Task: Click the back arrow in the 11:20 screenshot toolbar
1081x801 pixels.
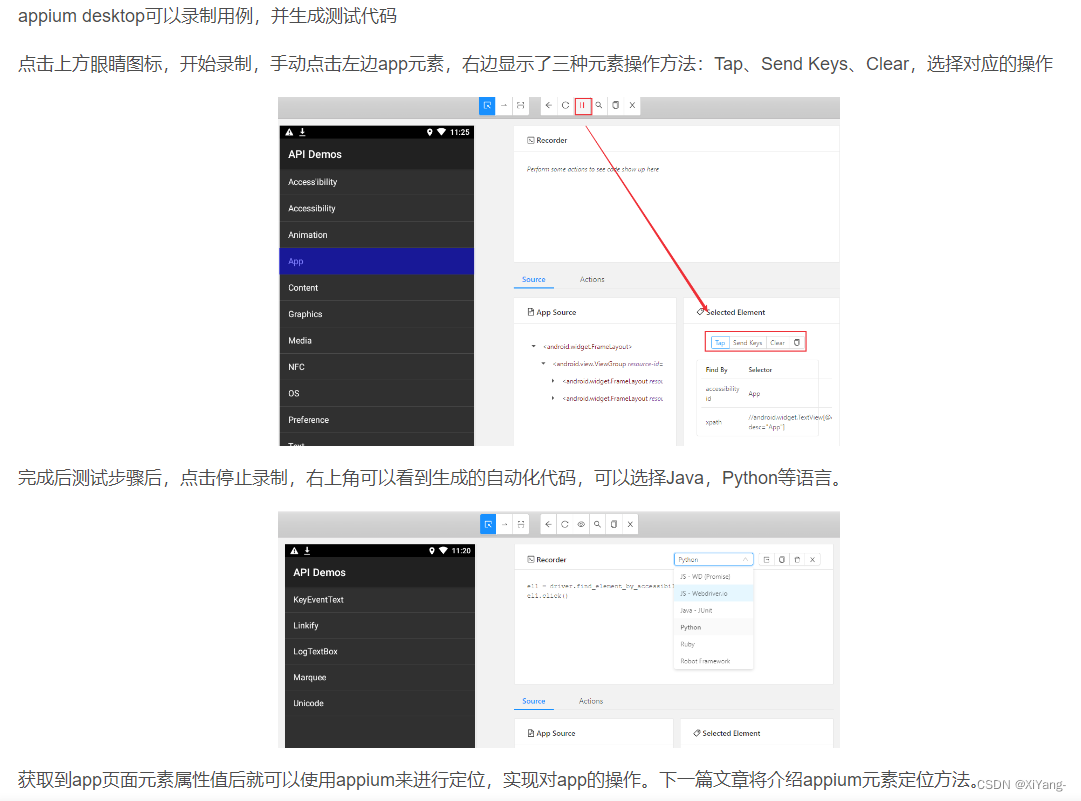Action: [x=548, y=525]
